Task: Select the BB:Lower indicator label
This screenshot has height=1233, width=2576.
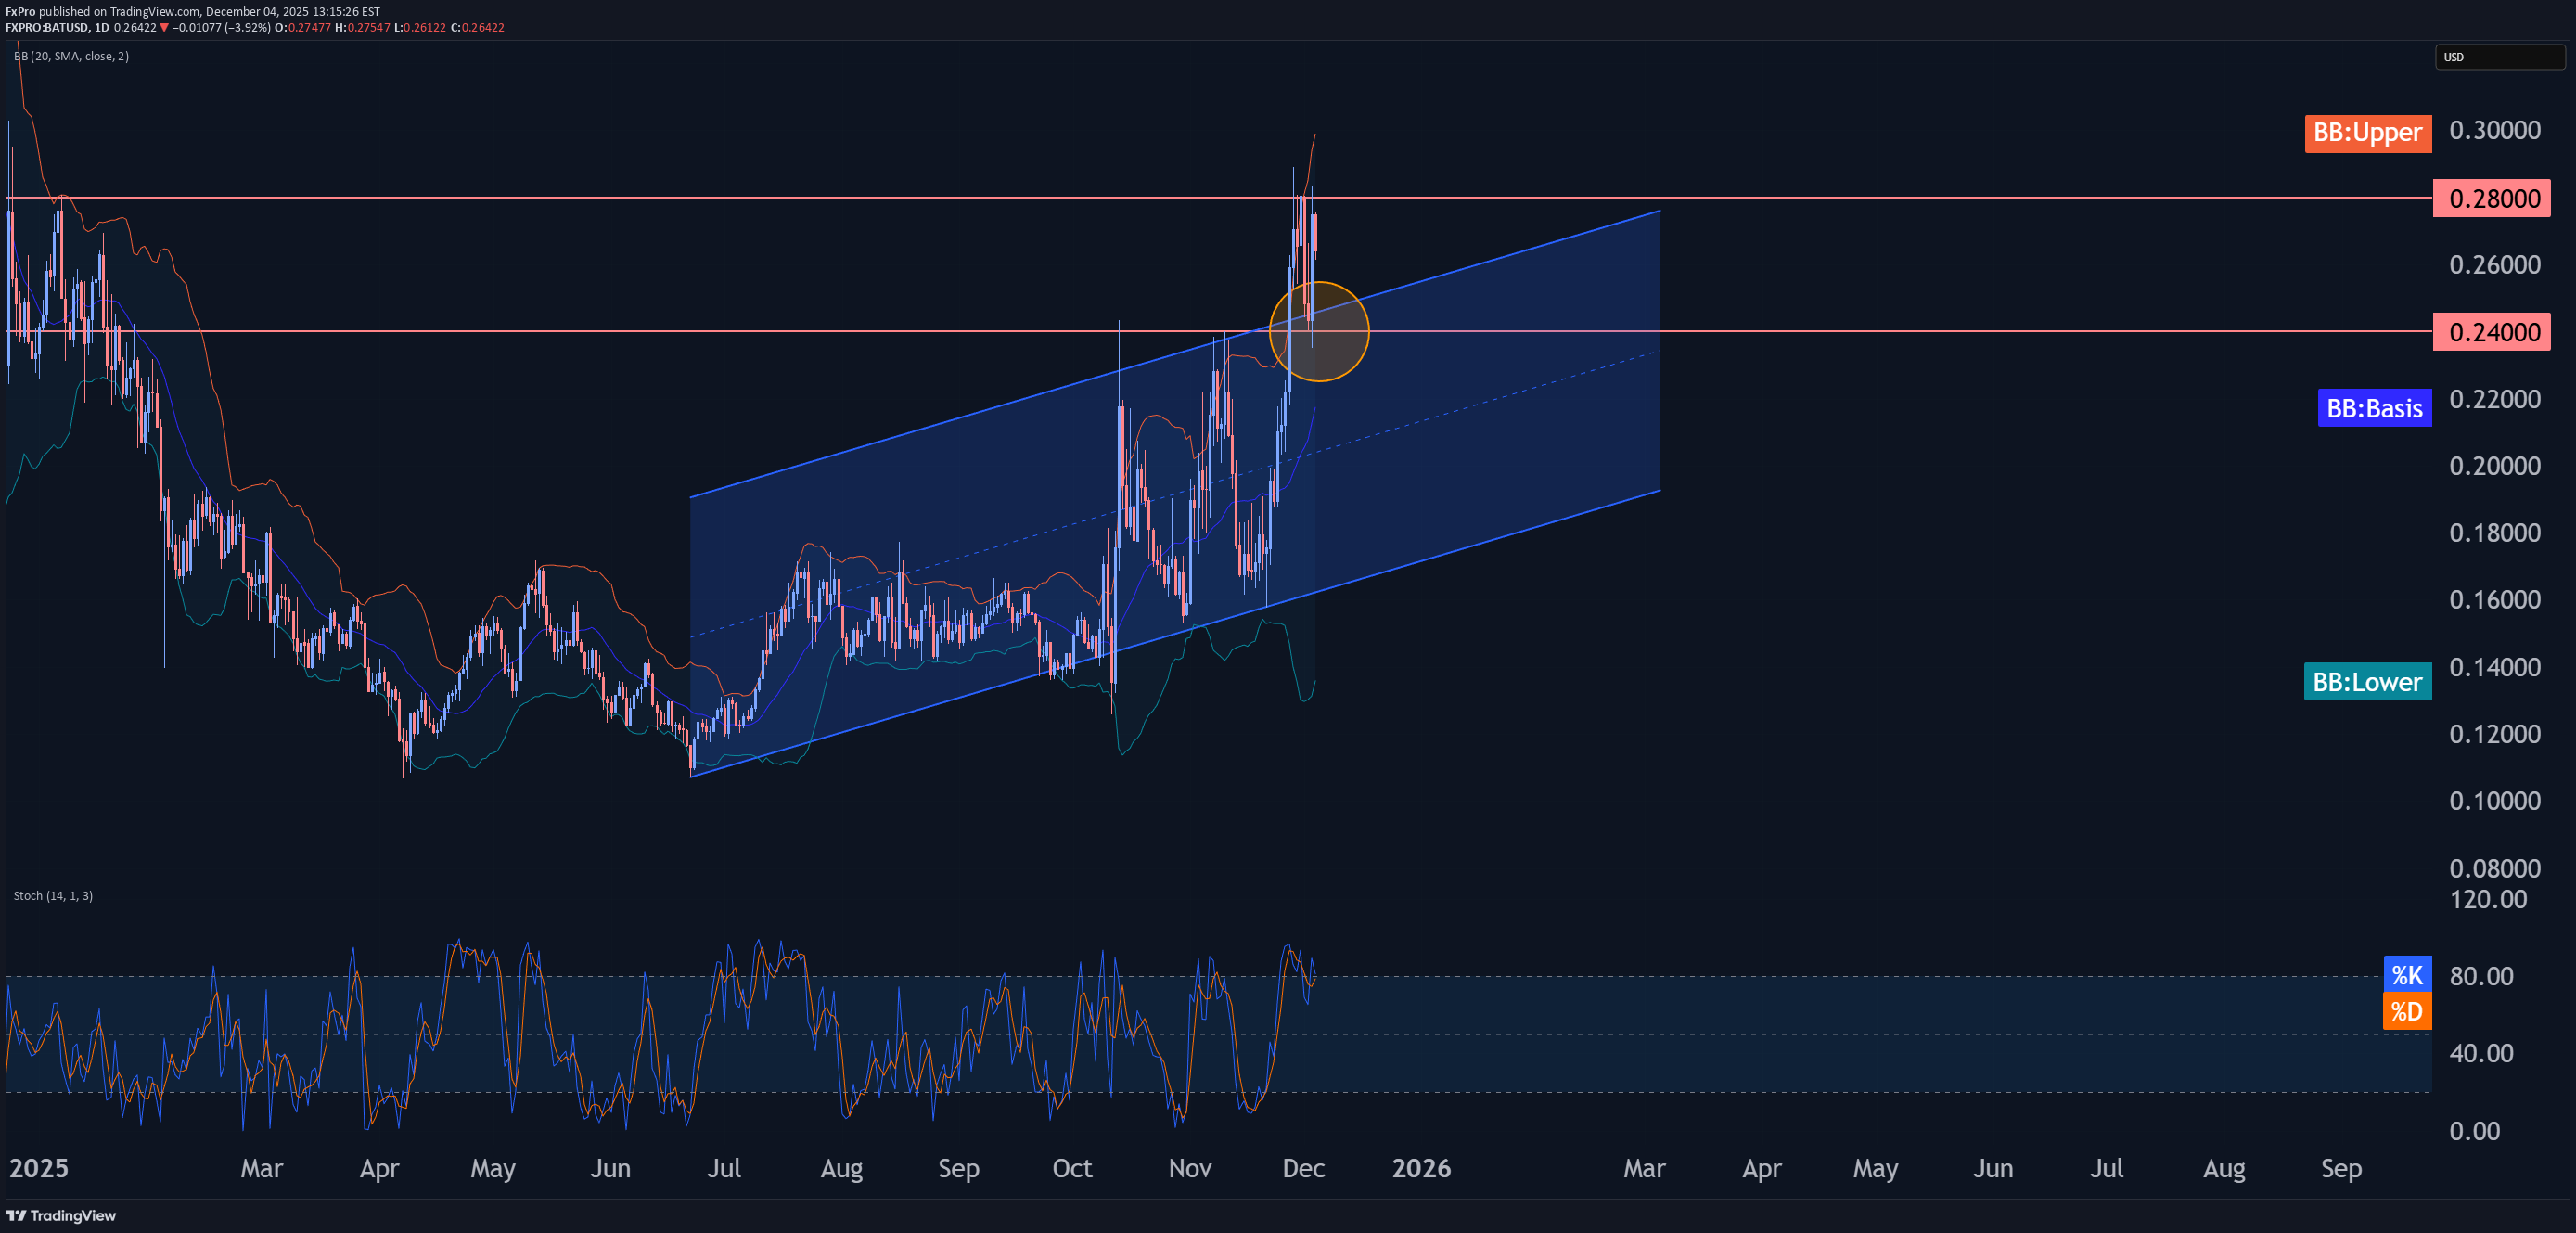Action: coord(2366,682)
